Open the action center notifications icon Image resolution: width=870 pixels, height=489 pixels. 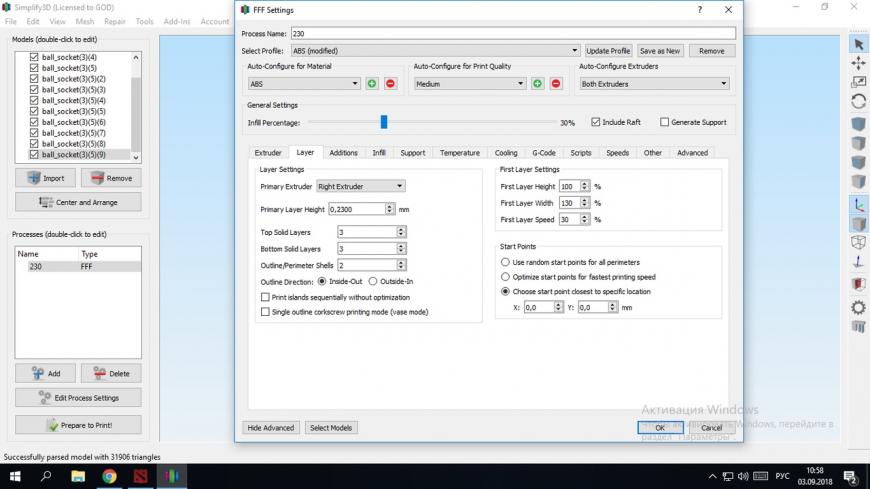(850, 476)
